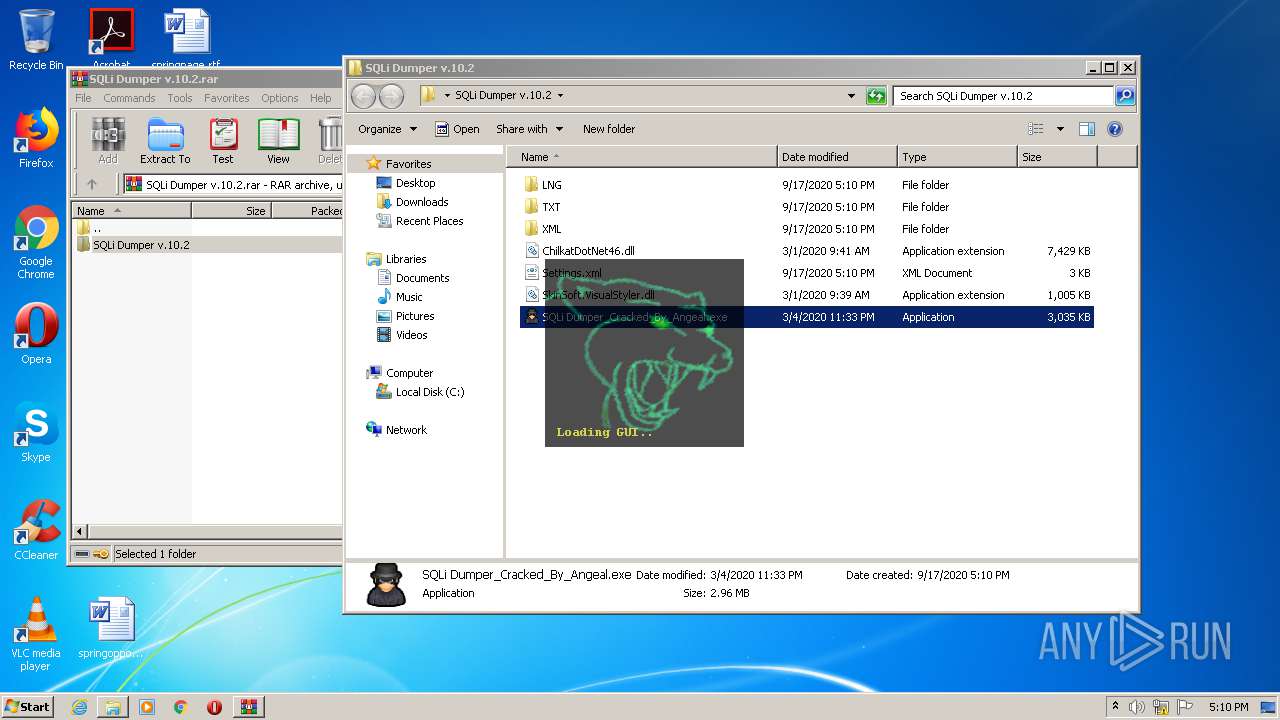Expand SQLi Dumper v.10.2 breadcrumb arrow
Viewport: 1280px width, 720px height.
(x=560, y=96)
